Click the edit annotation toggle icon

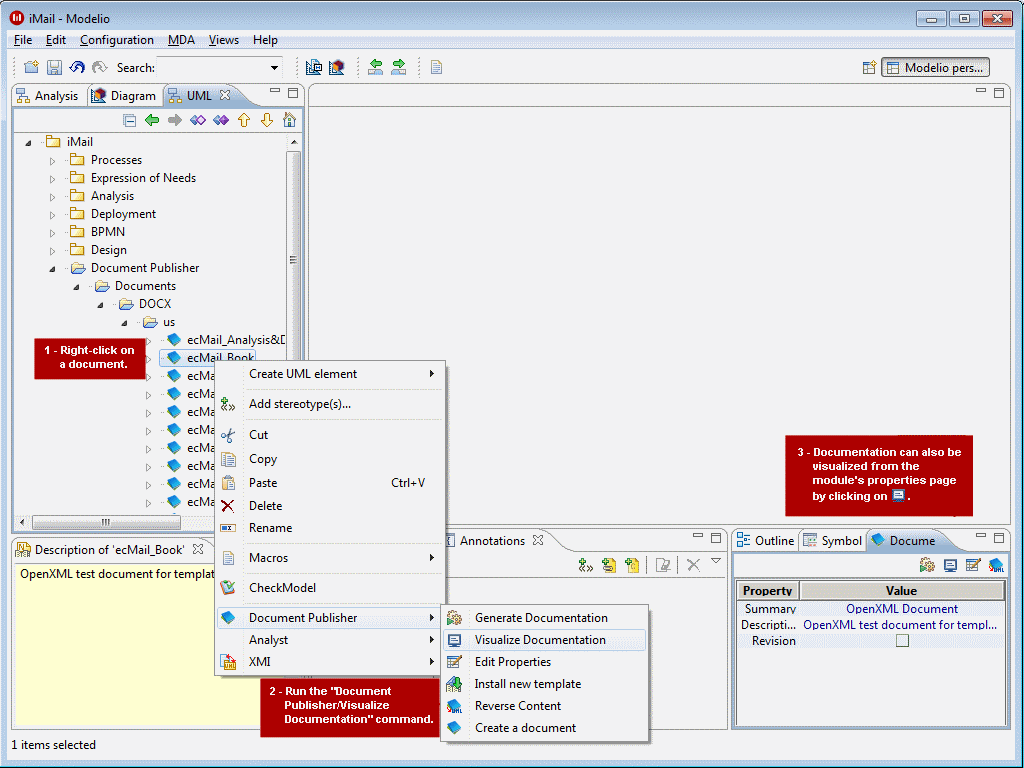pos(663,565)
